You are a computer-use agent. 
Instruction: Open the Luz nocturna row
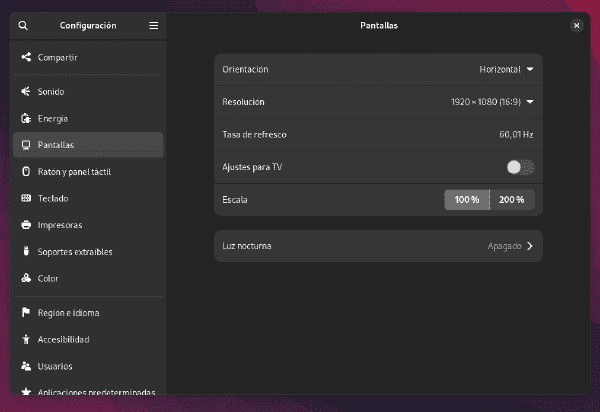click(x=378, y=246)
